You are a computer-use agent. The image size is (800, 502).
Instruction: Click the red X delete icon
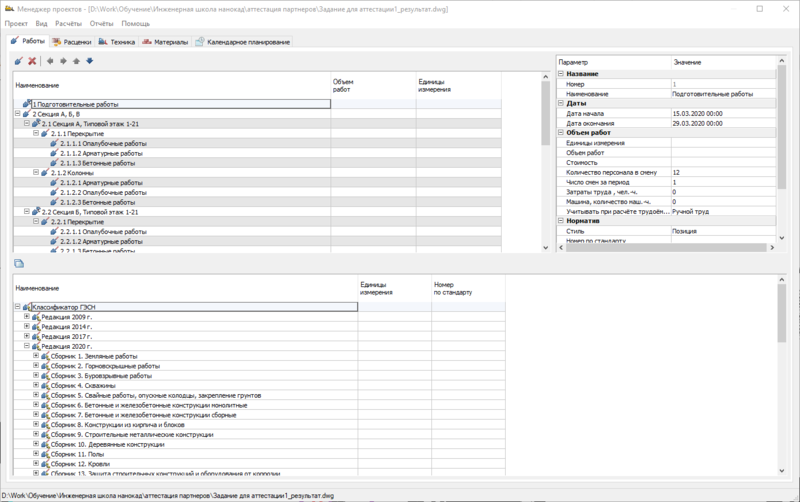pyautogui.click(x=32, y=61)
